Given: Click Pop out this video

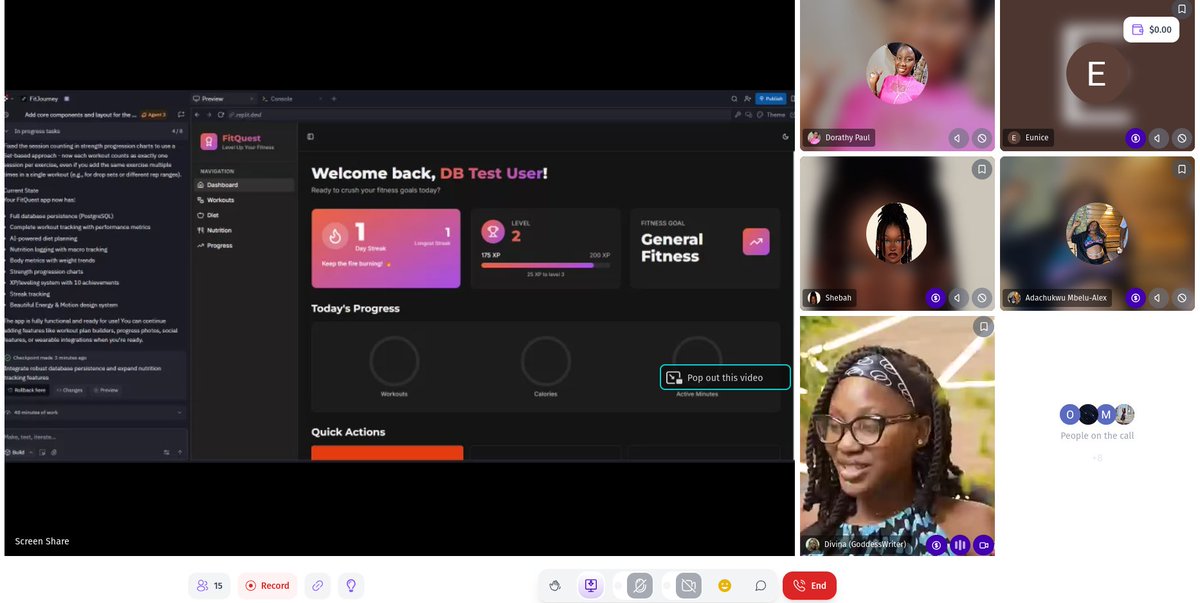Looking at the screenshot, I should 725,377.
